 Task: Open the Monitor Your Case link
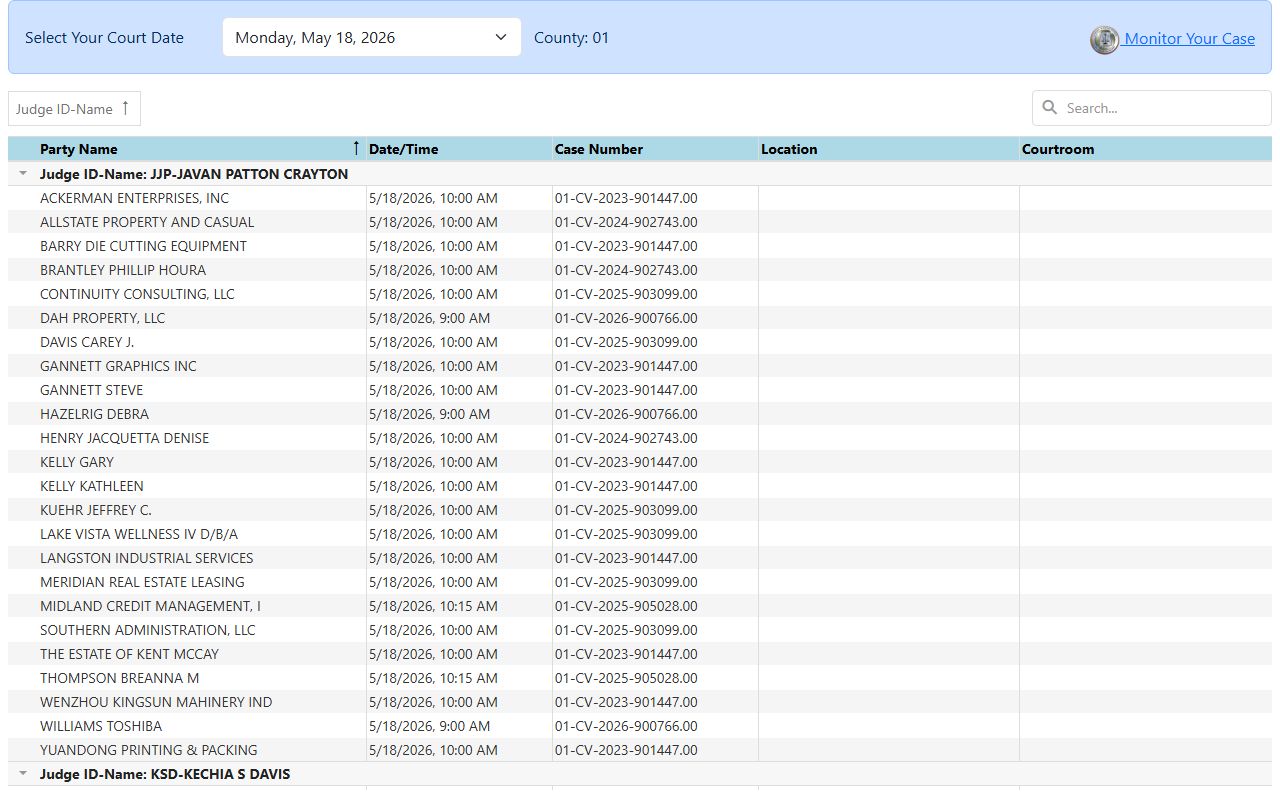1189,39
